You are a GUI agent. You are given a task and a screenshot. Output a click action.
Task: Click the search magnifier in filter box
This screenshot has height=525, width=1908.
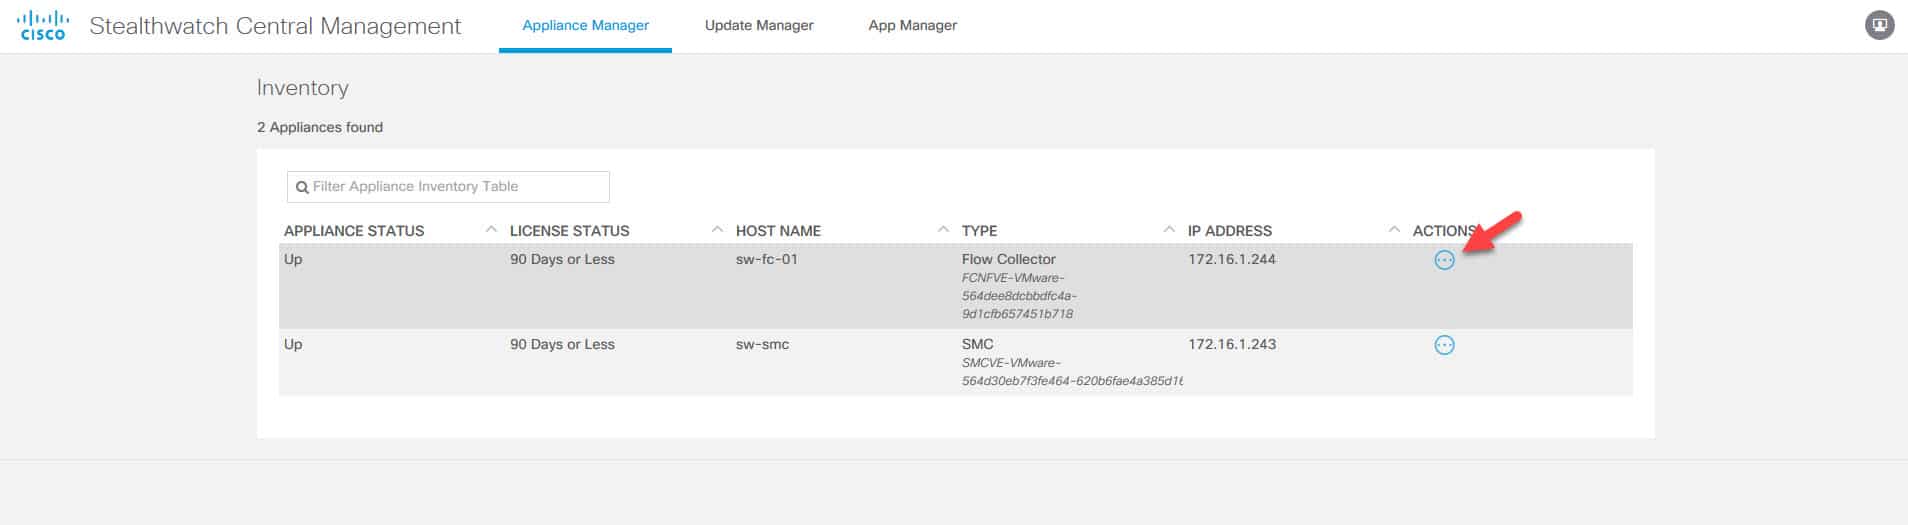(x=302, y=187)
